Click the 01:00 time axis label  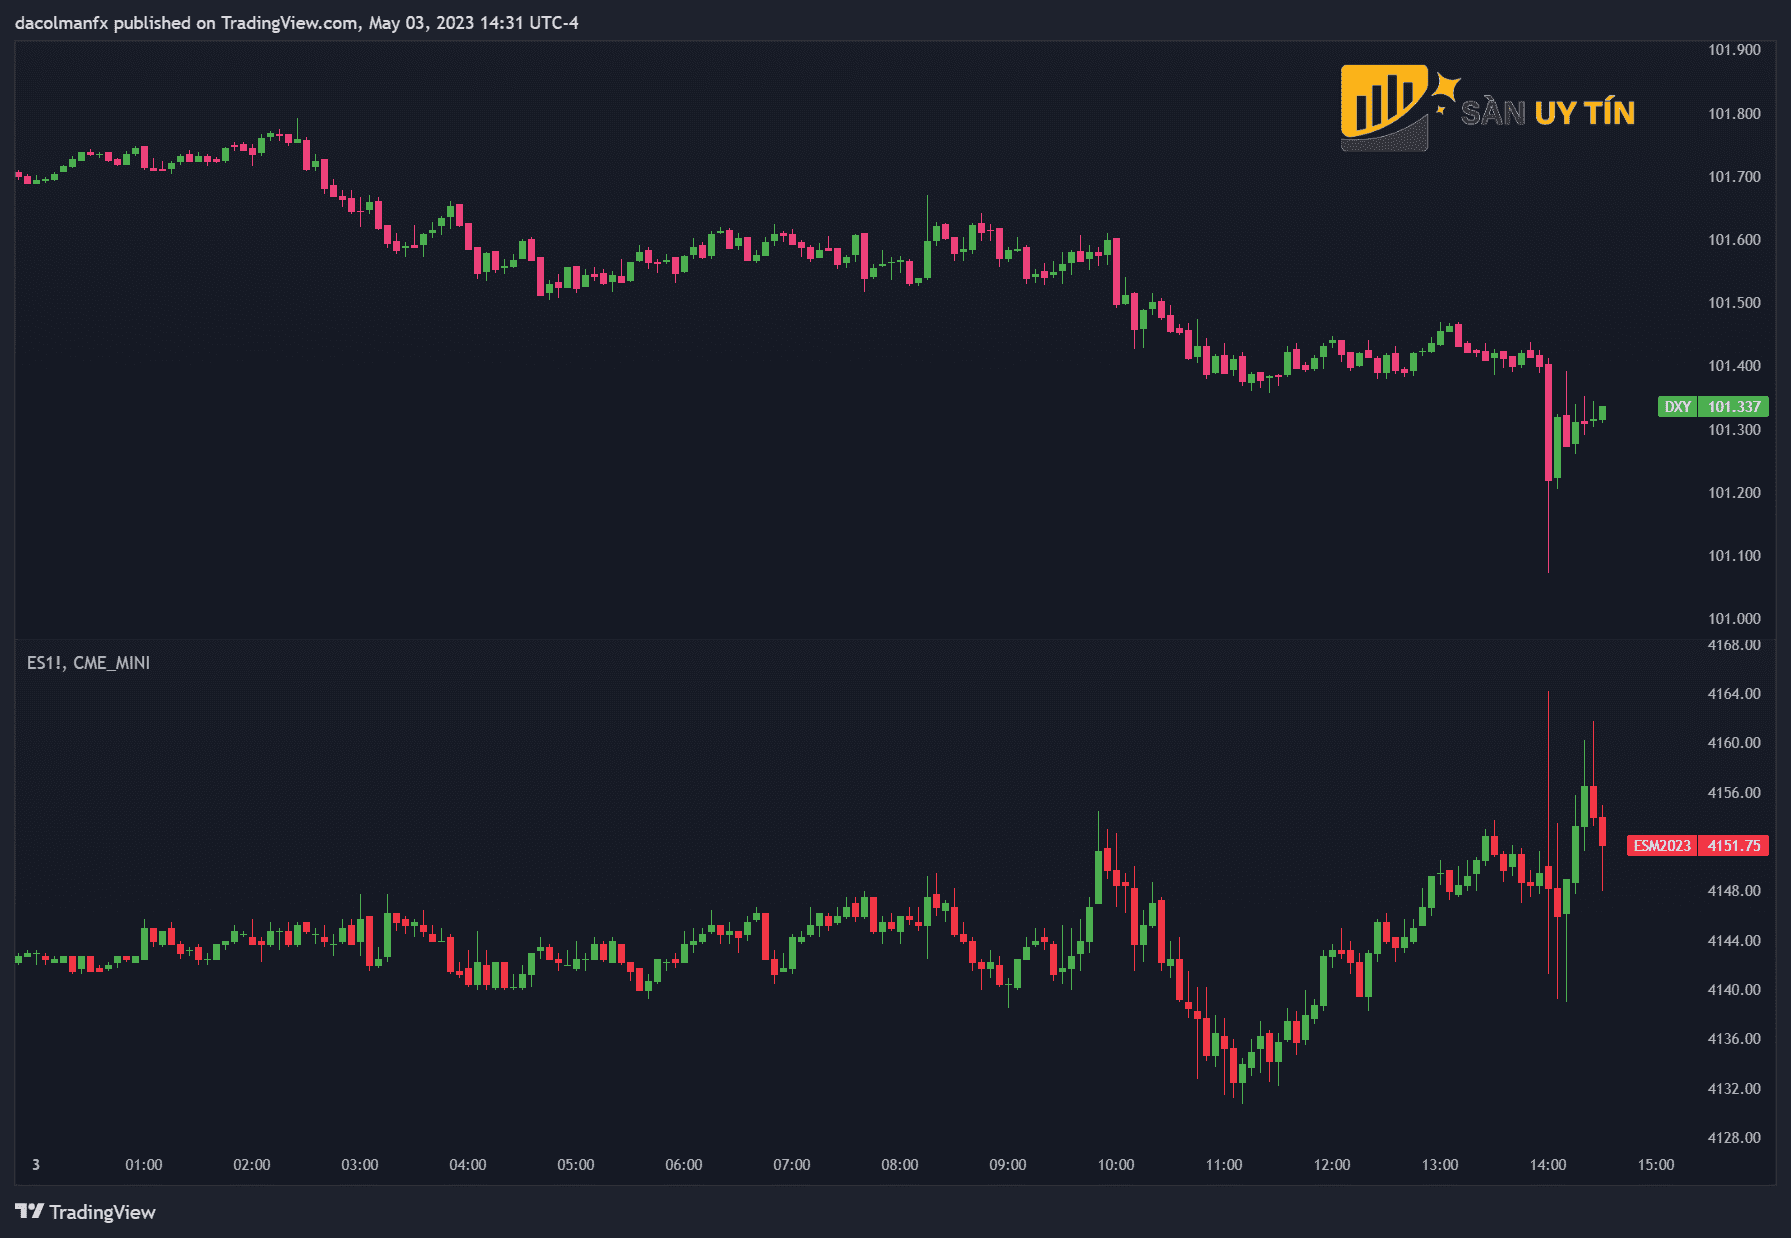tap(144, 1165)
